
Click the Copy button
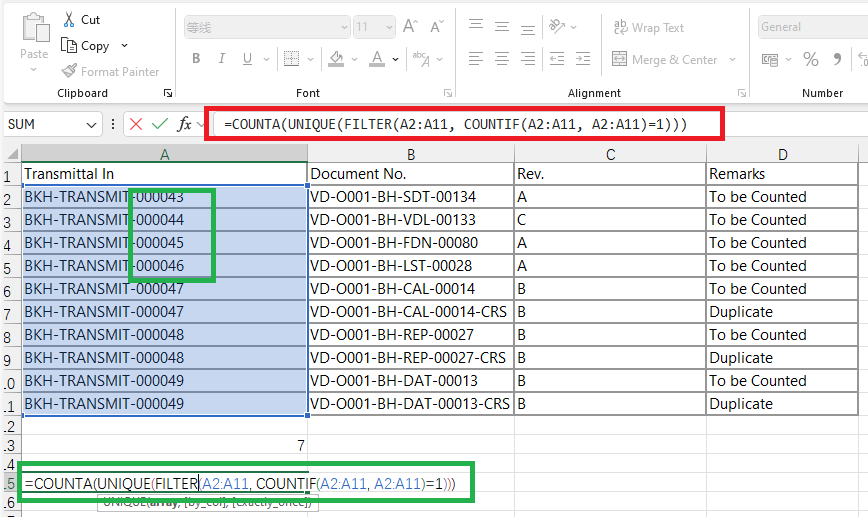[85, 45]
